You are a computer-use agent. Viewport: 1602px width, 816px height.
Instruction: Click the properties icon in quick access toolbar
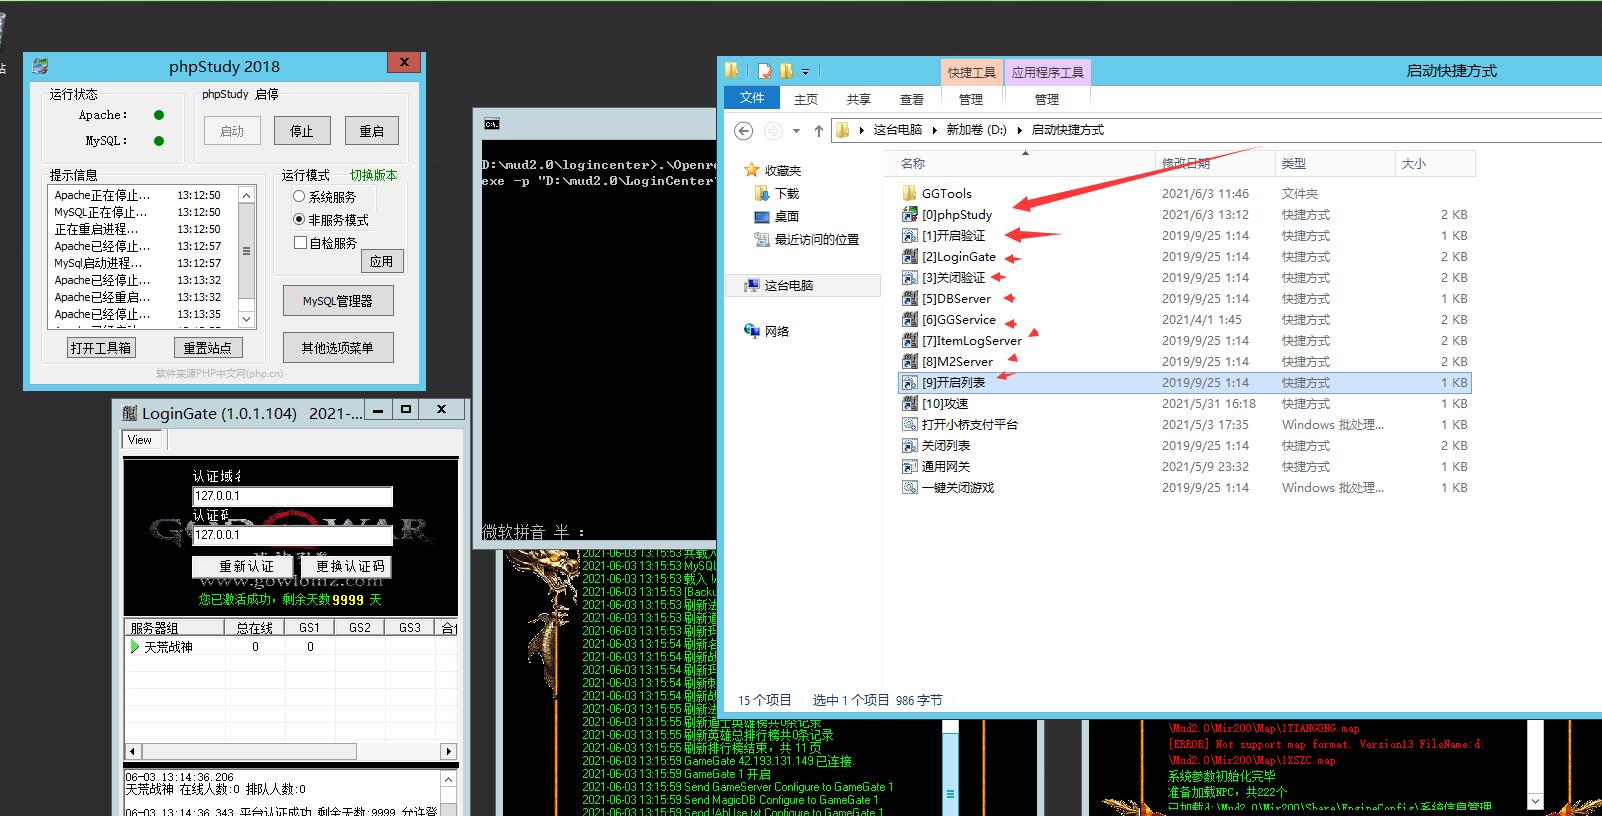[765, 71]
